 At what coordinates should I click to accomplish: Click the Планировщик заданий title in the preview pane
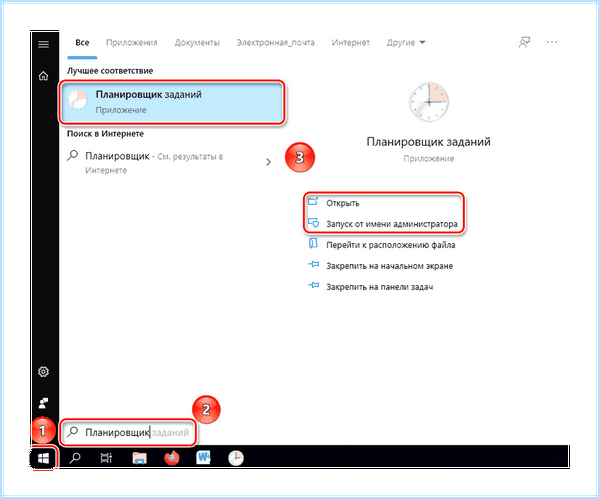coord(429,142)
